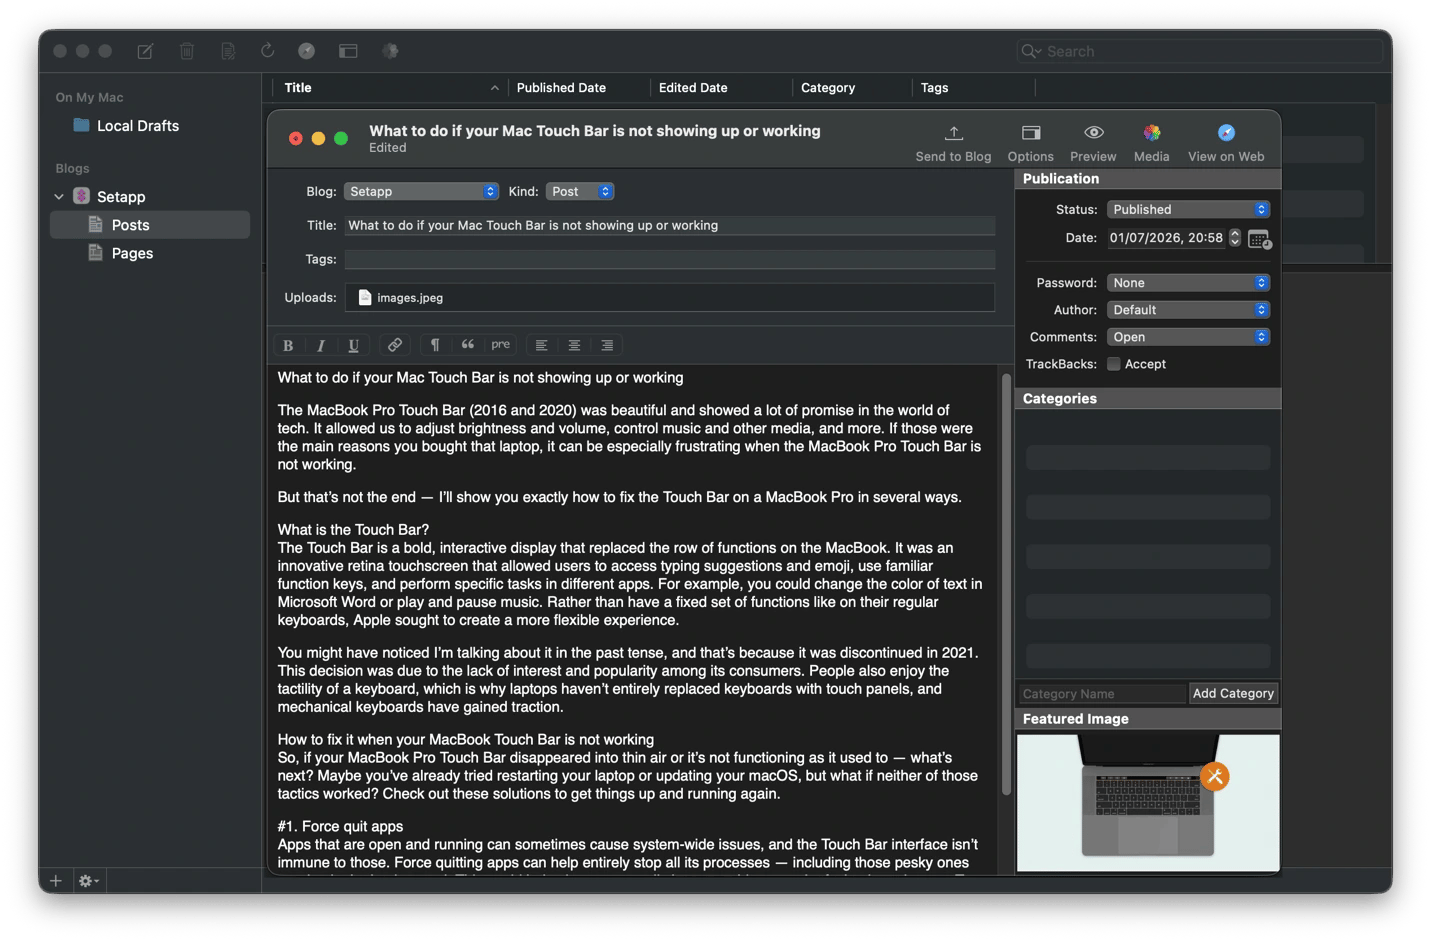Click the featured image thumbnail
Image resolution: width=1431 pixels, height=941 pixels.
(x=1148, y=803)
